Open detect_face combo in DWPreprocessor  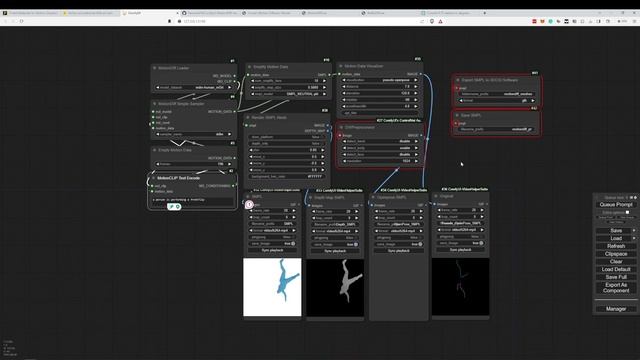[380, 154]
